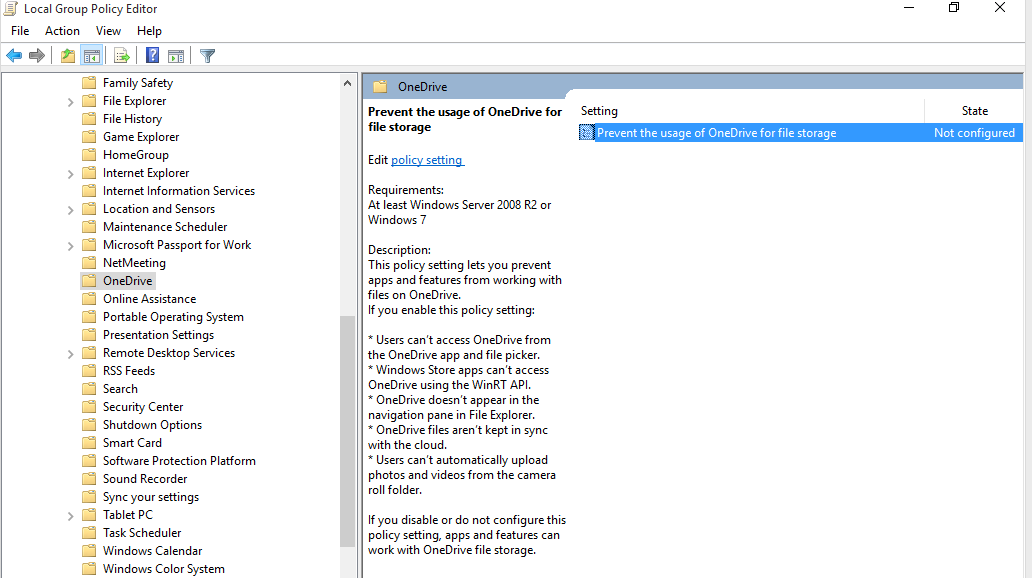Click the tree pane scroll up arrow

[x=348, y=83]
